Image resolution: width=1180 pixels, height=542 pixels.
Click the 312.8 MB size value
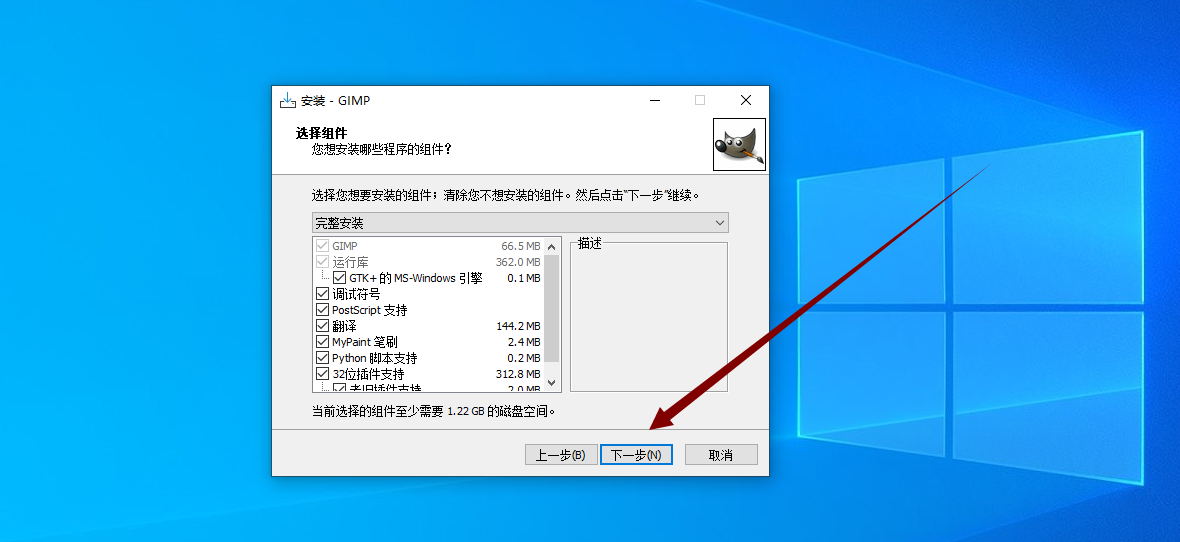click(518, 373)
